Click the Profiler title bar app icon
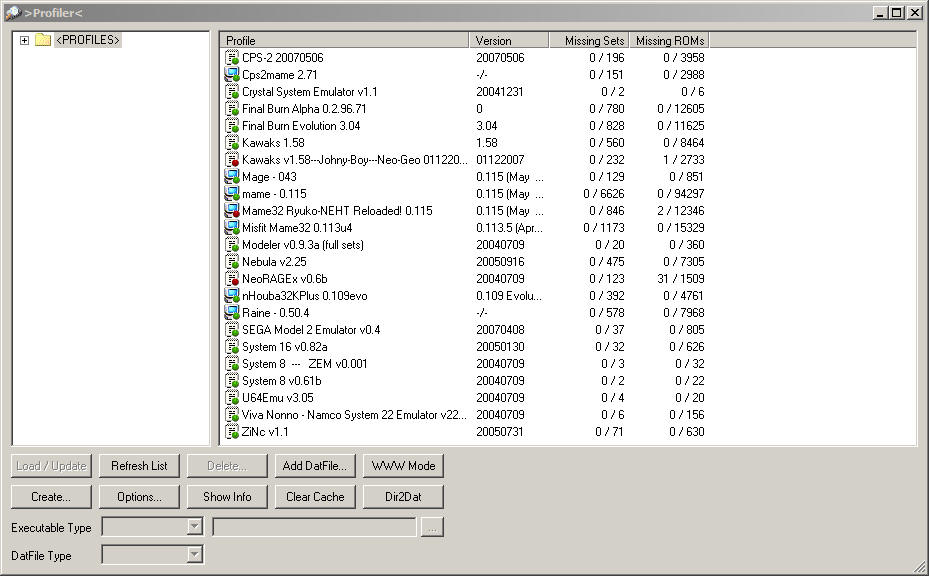This screenshot has width=929, height=576. coord(12,12)
